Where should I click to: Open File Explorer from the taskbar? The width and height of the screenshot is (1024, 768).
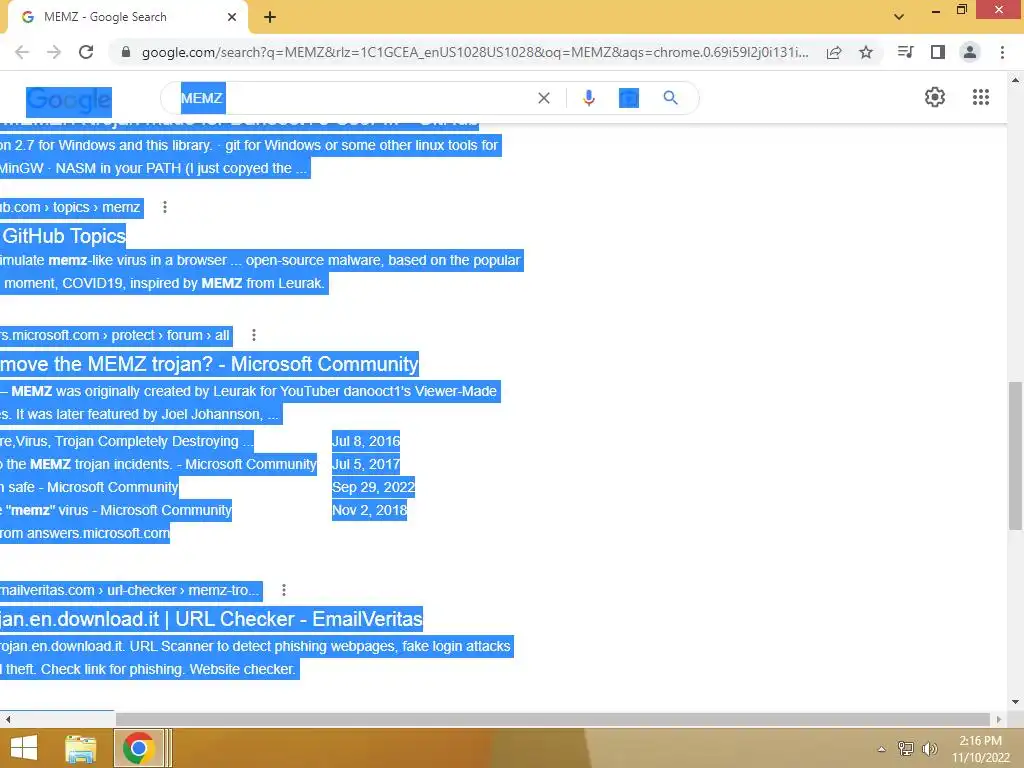coord(80,748)
